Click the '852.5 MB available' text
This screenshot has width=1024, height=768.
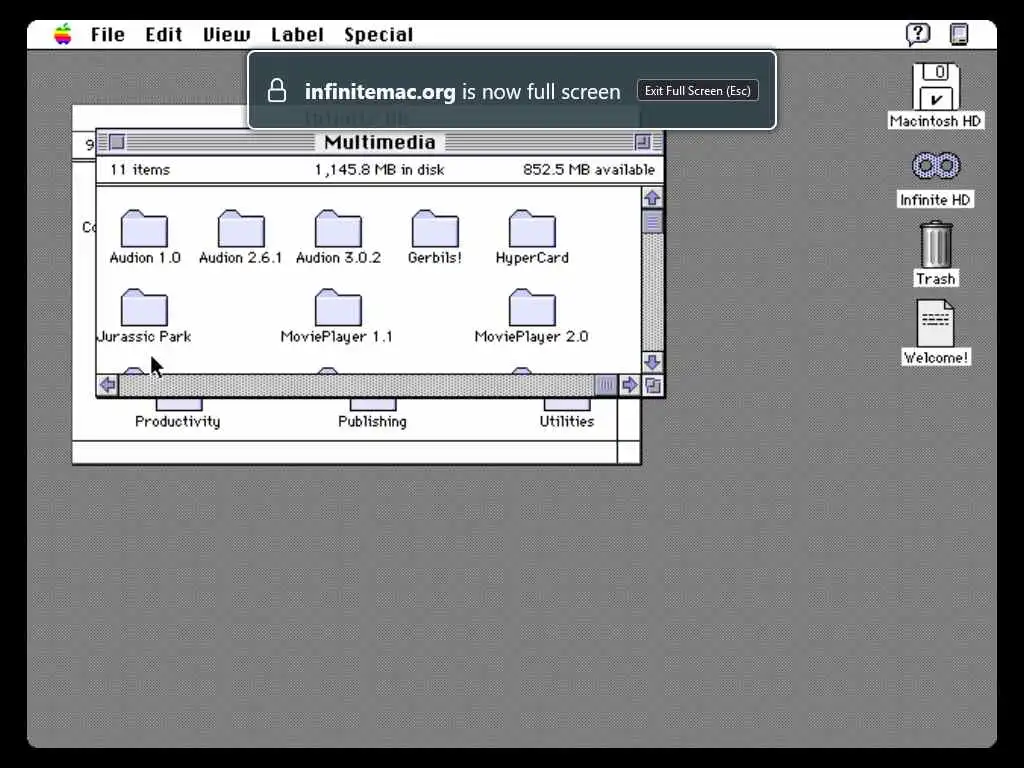[588, 170]
